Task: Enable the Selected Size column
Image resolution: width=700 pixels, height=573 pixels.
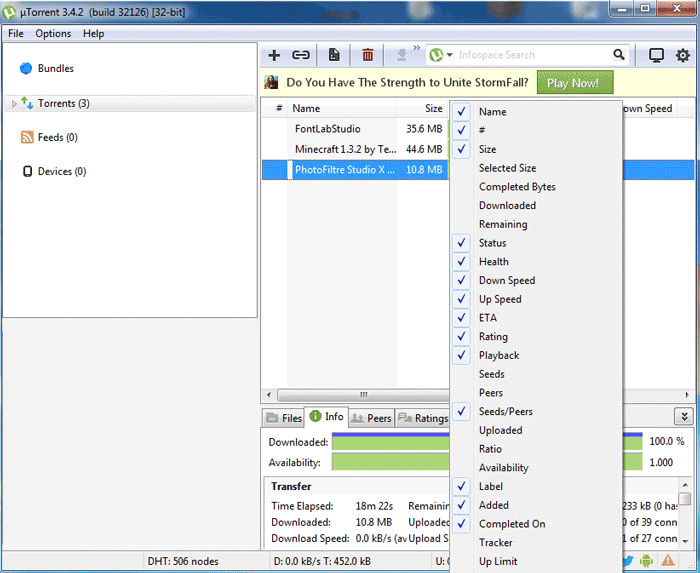Action: coord(536,168)
